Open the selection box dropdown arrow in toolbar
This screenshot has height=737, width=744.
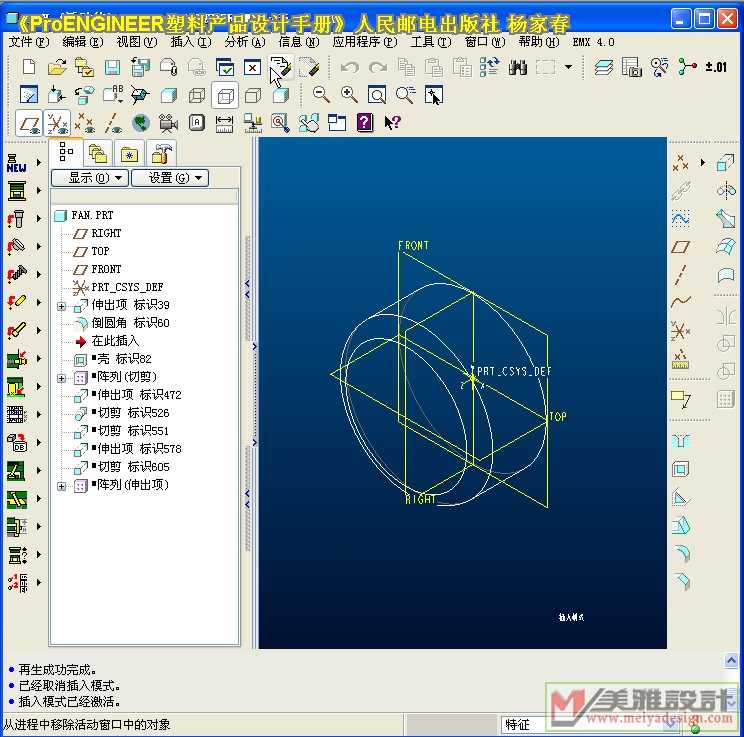pos(568,67)
